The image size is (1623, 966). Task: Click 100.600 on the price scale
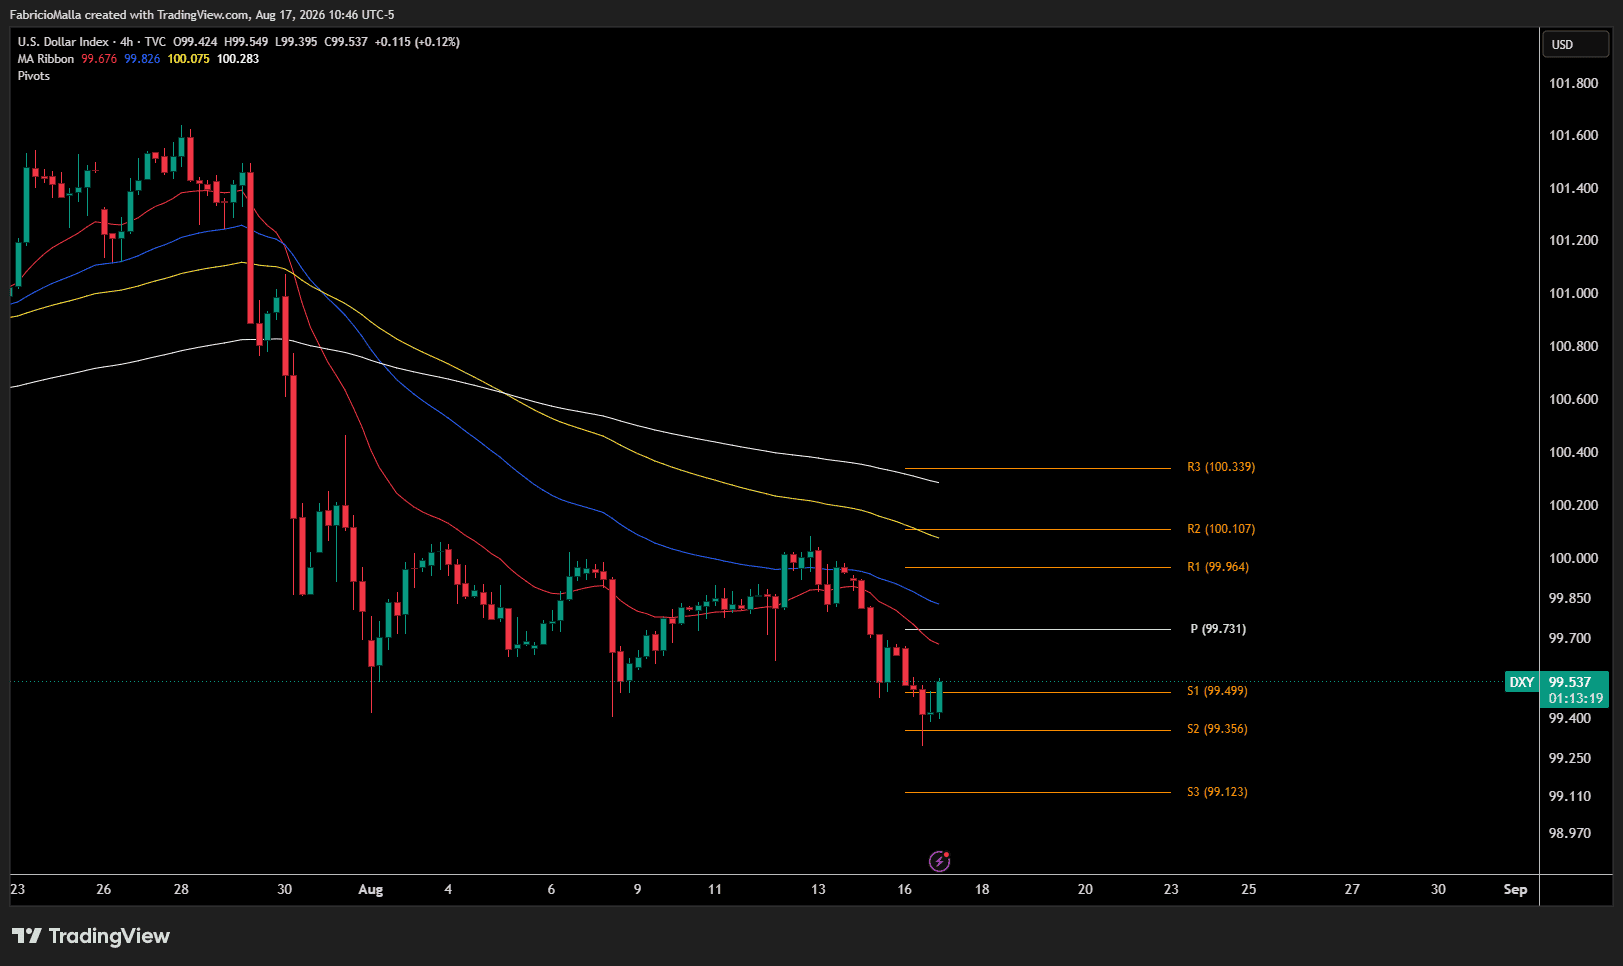coord(1574,399)
